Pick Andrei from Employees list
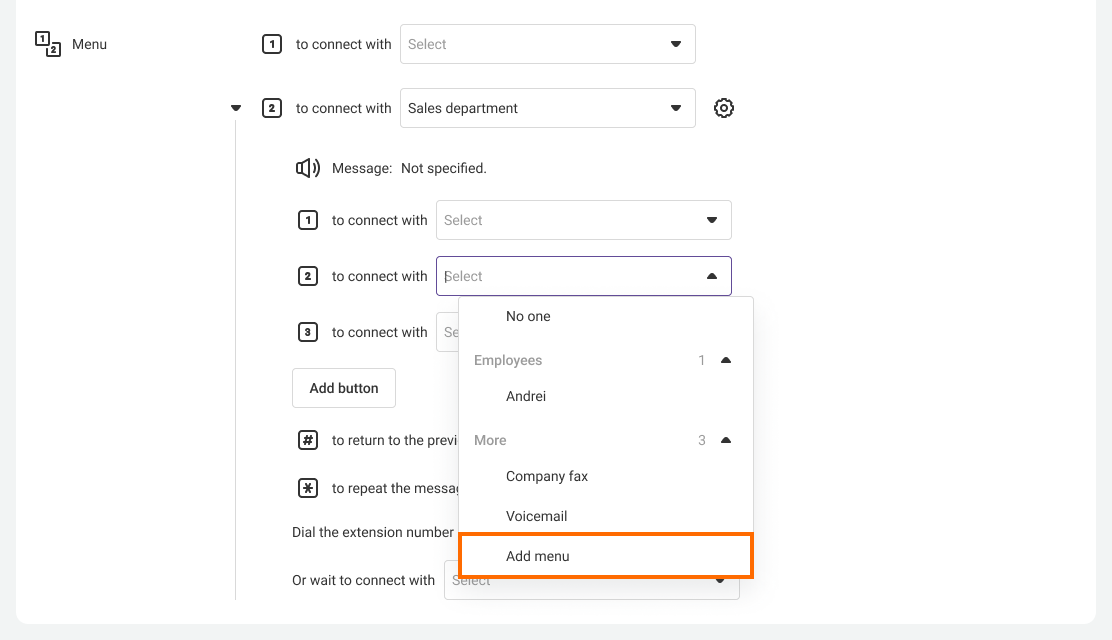1112x640 pixels. (x=526, y=396)
